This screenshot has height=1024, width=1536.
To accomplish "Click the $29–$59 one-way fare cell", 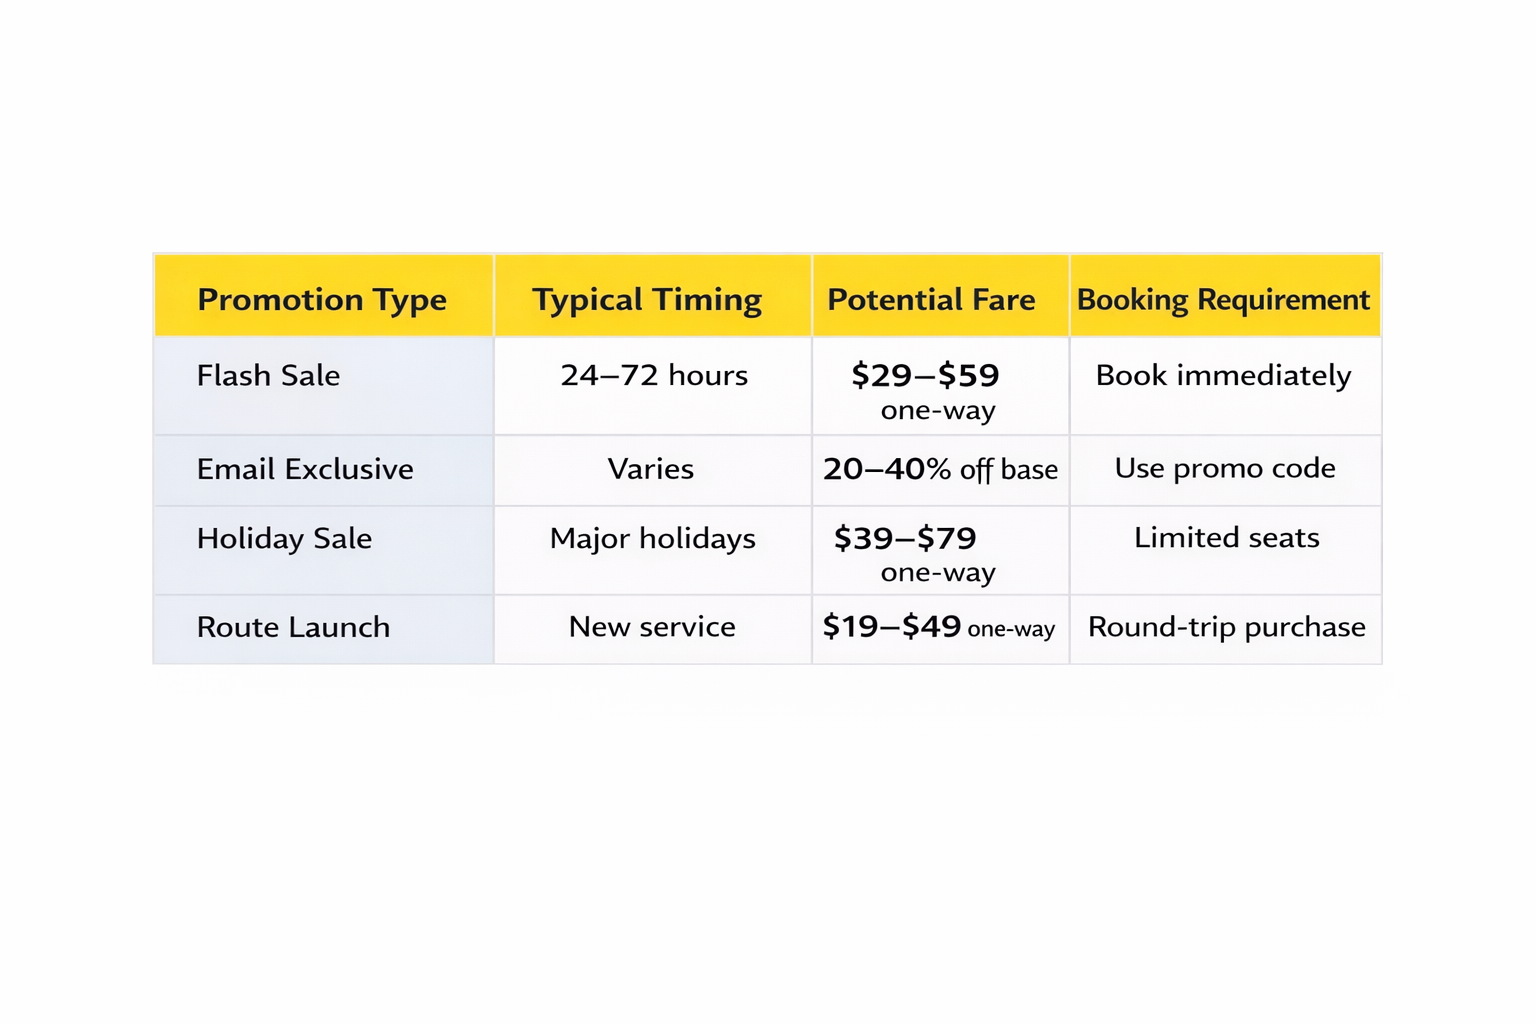I will tap(927, 388).
